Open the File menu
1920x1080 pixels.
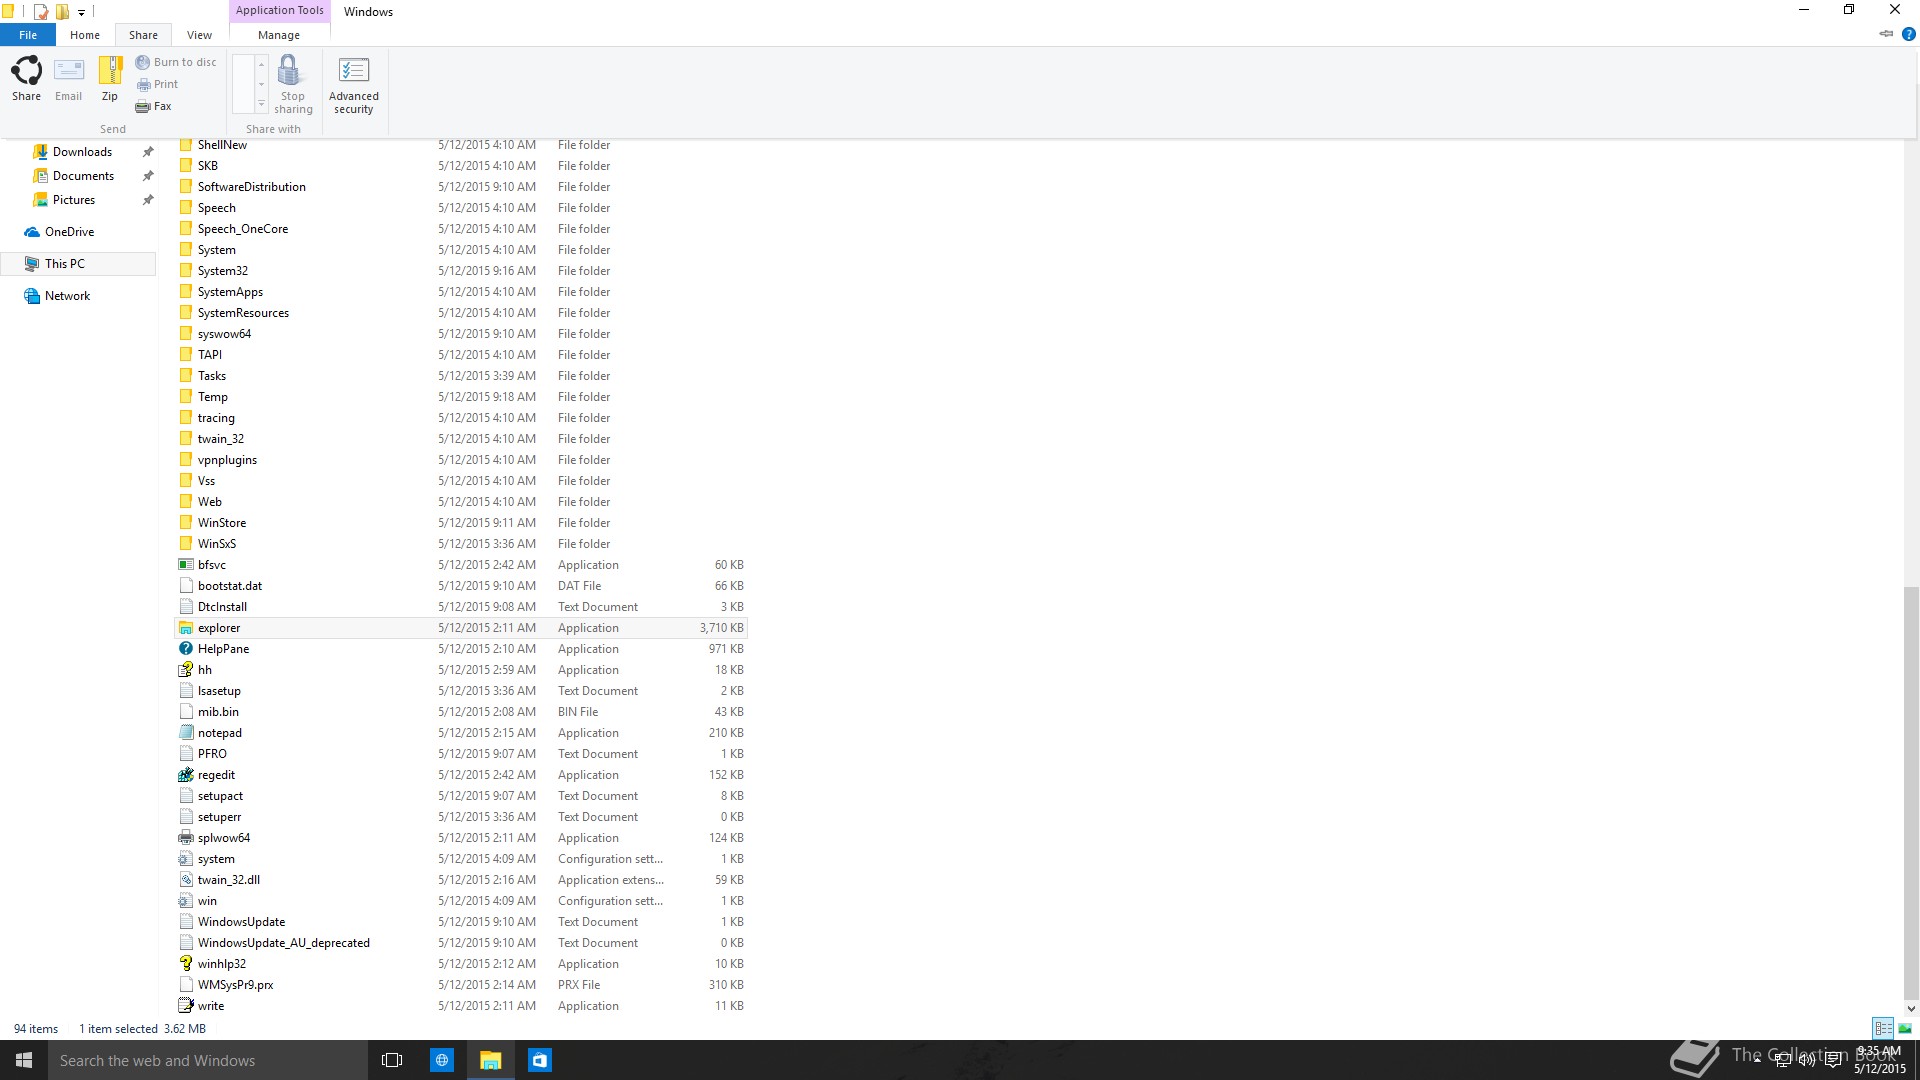tap(28, 35)
